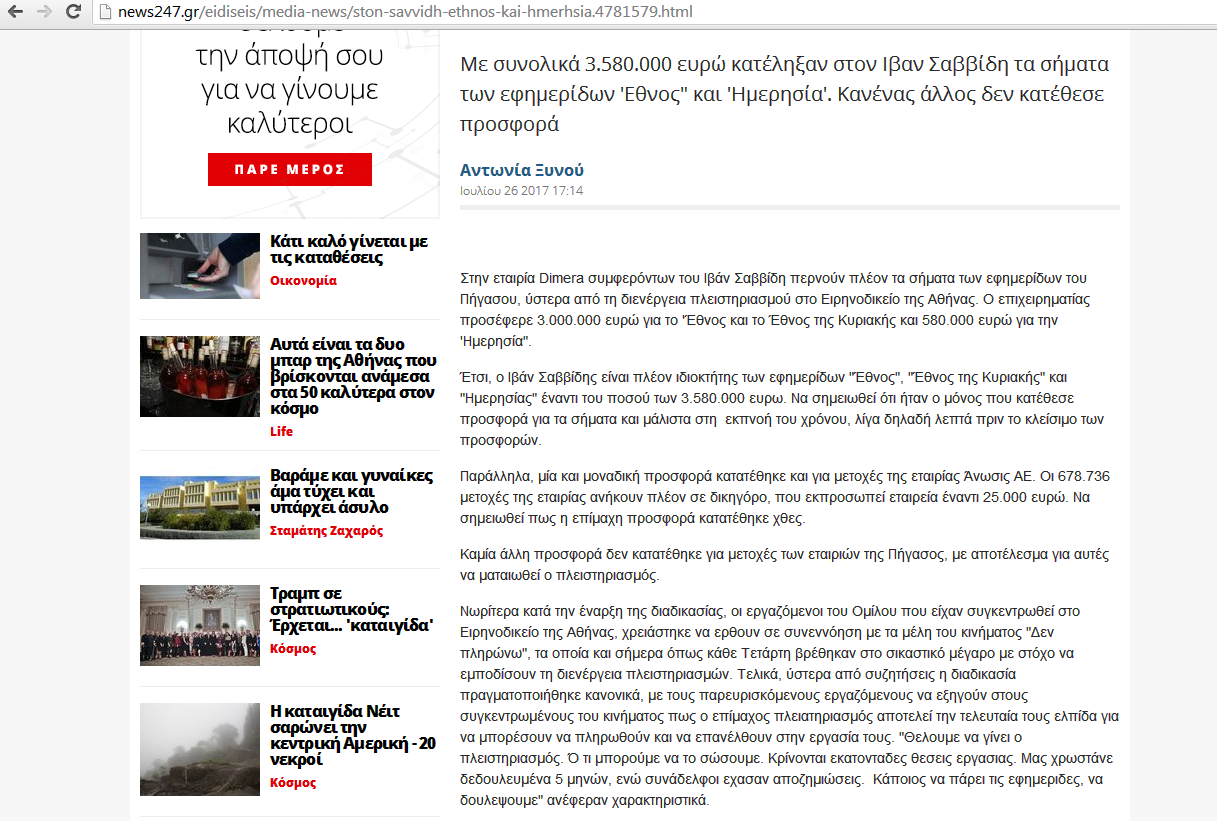
Task: Open article 'Κάτι καλό γίνεται με τις καταθέσεις'
Action: (349, 249)
